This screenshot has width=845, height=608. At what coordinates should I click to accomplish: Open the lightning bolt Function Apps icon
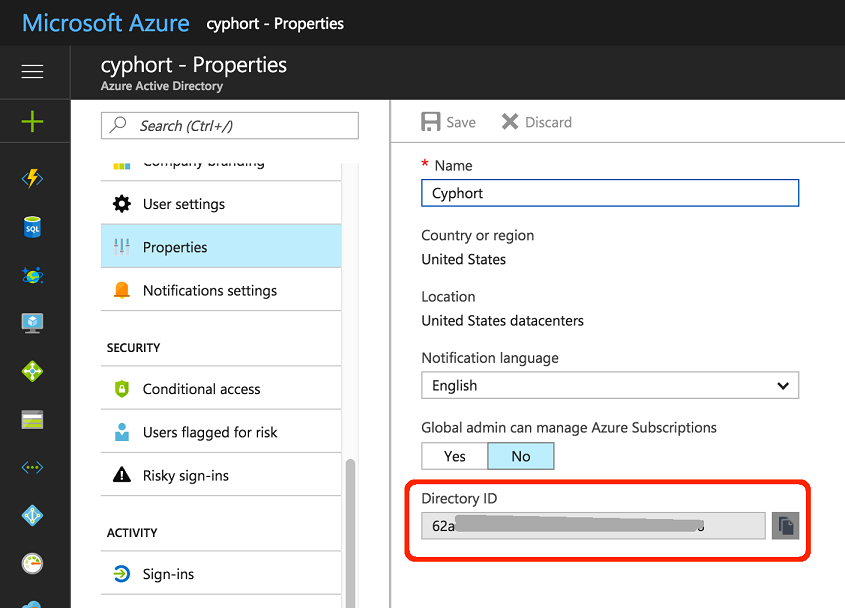(32, 178)
